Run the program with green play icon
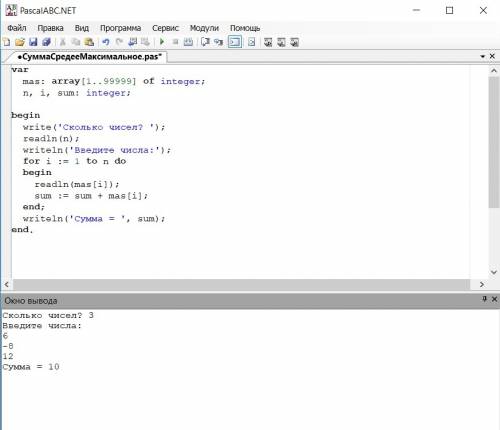 [x=162, y=42]
